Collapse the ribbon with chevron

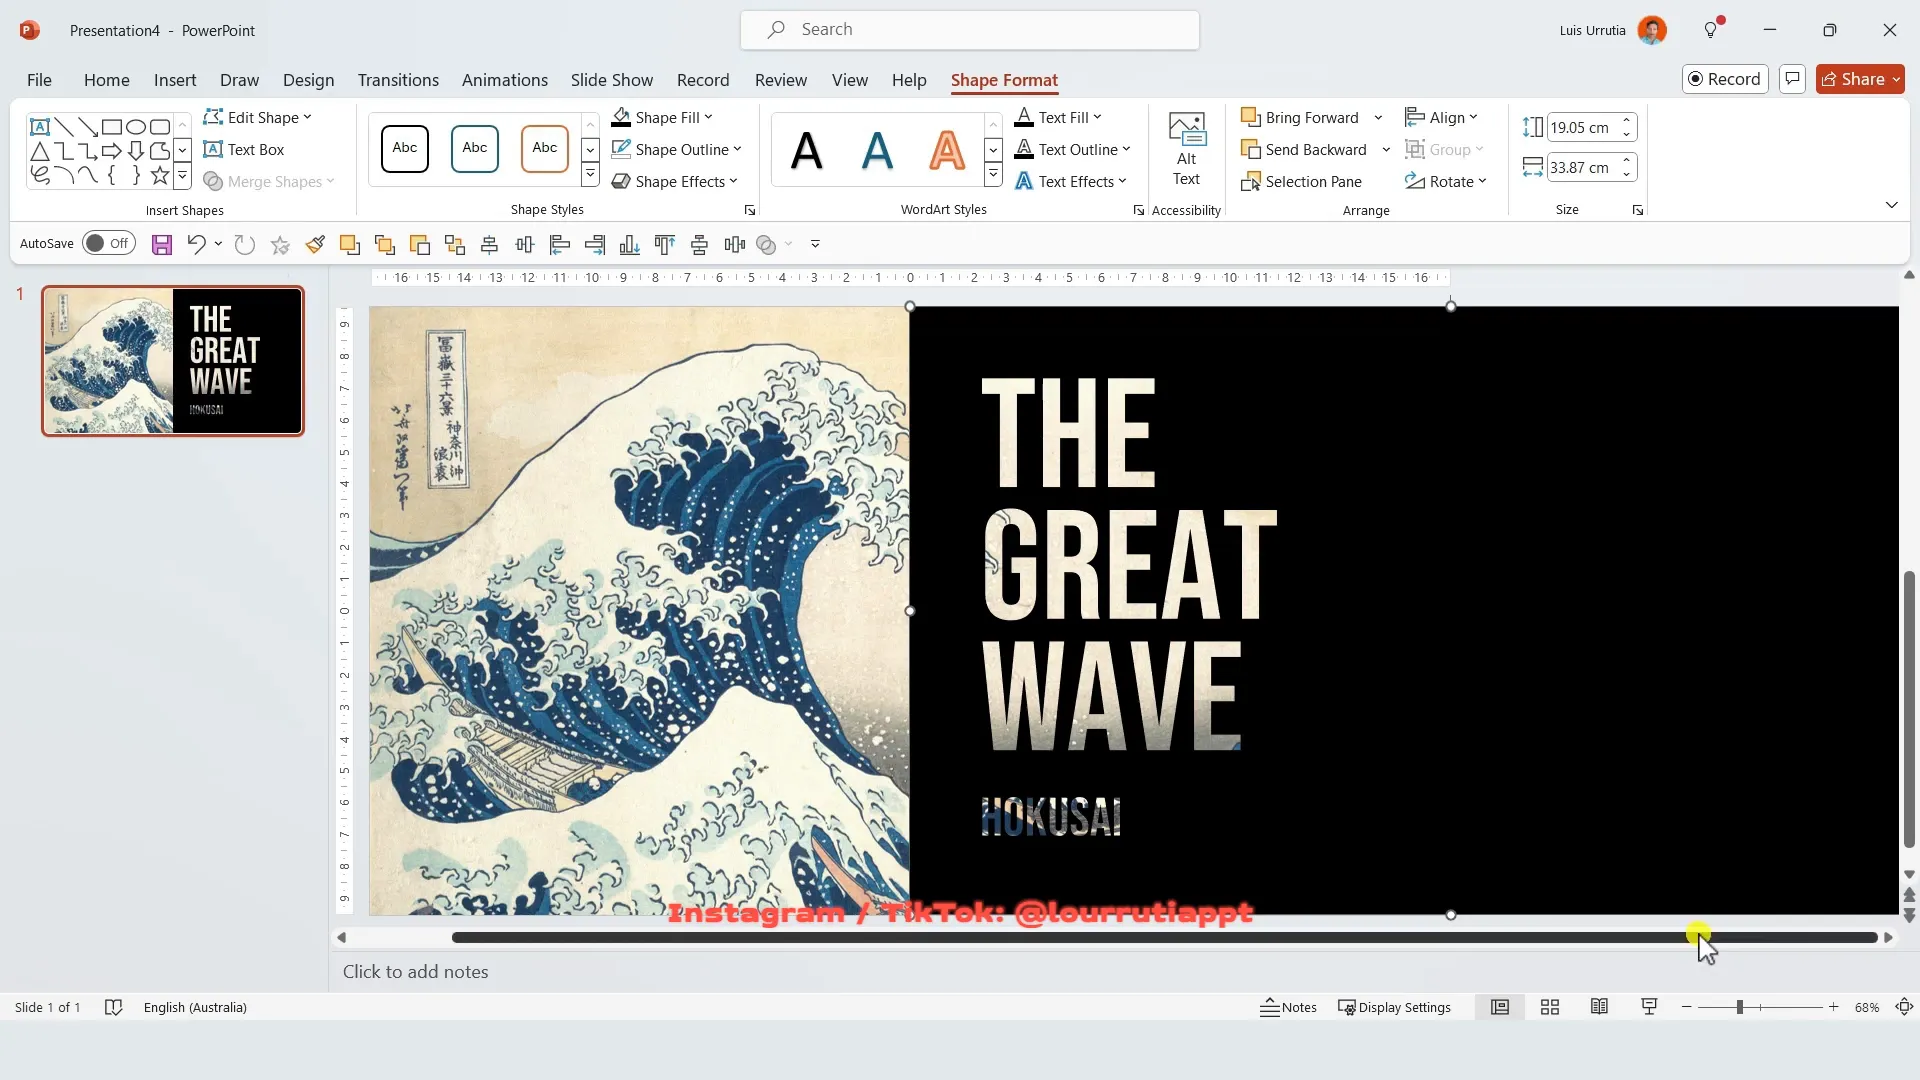[1891, 205]
